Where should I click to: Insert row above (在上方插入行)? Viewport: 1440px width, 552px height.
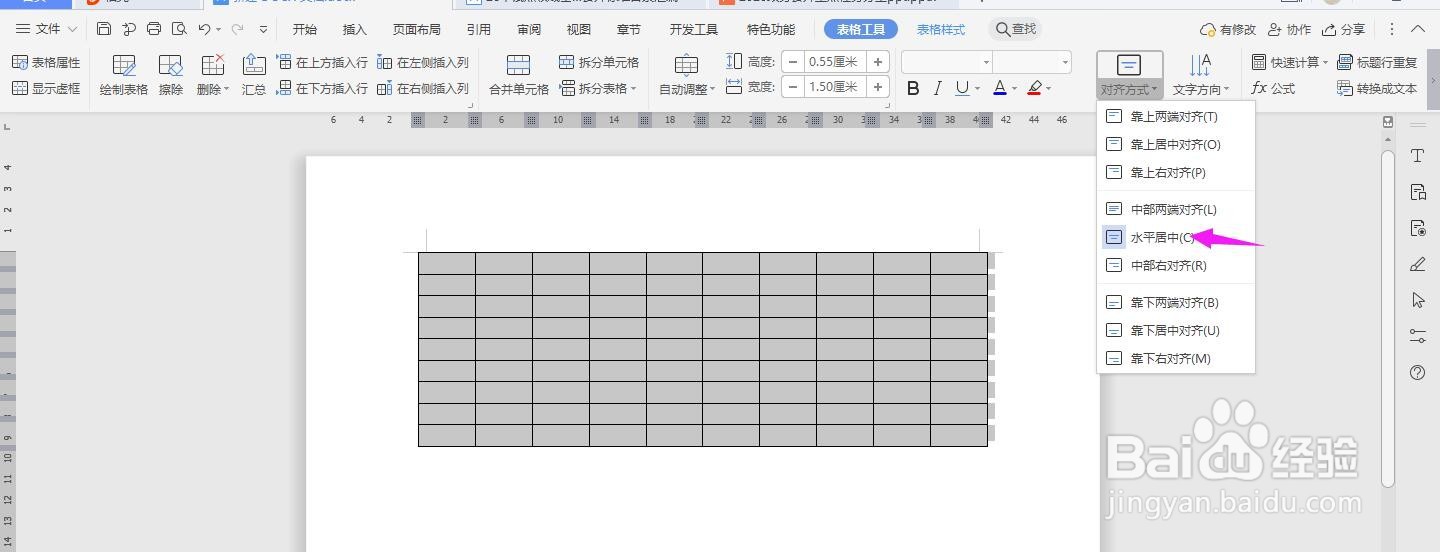click(322, 62)
